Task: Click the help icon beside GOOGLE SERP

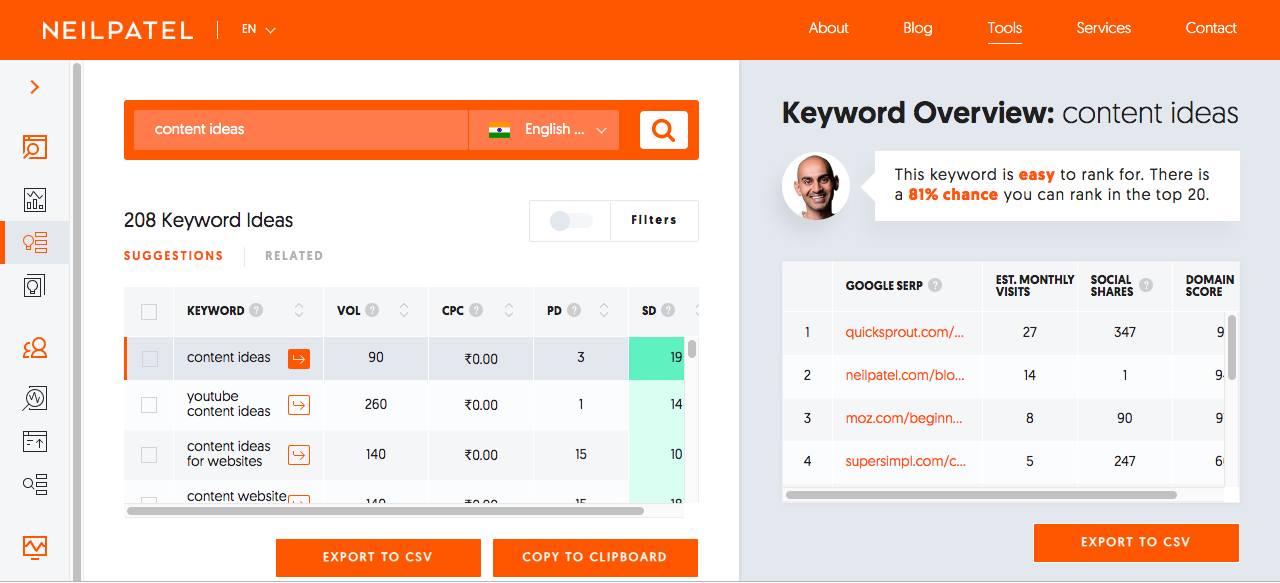Action: click(x=935, y=285)
